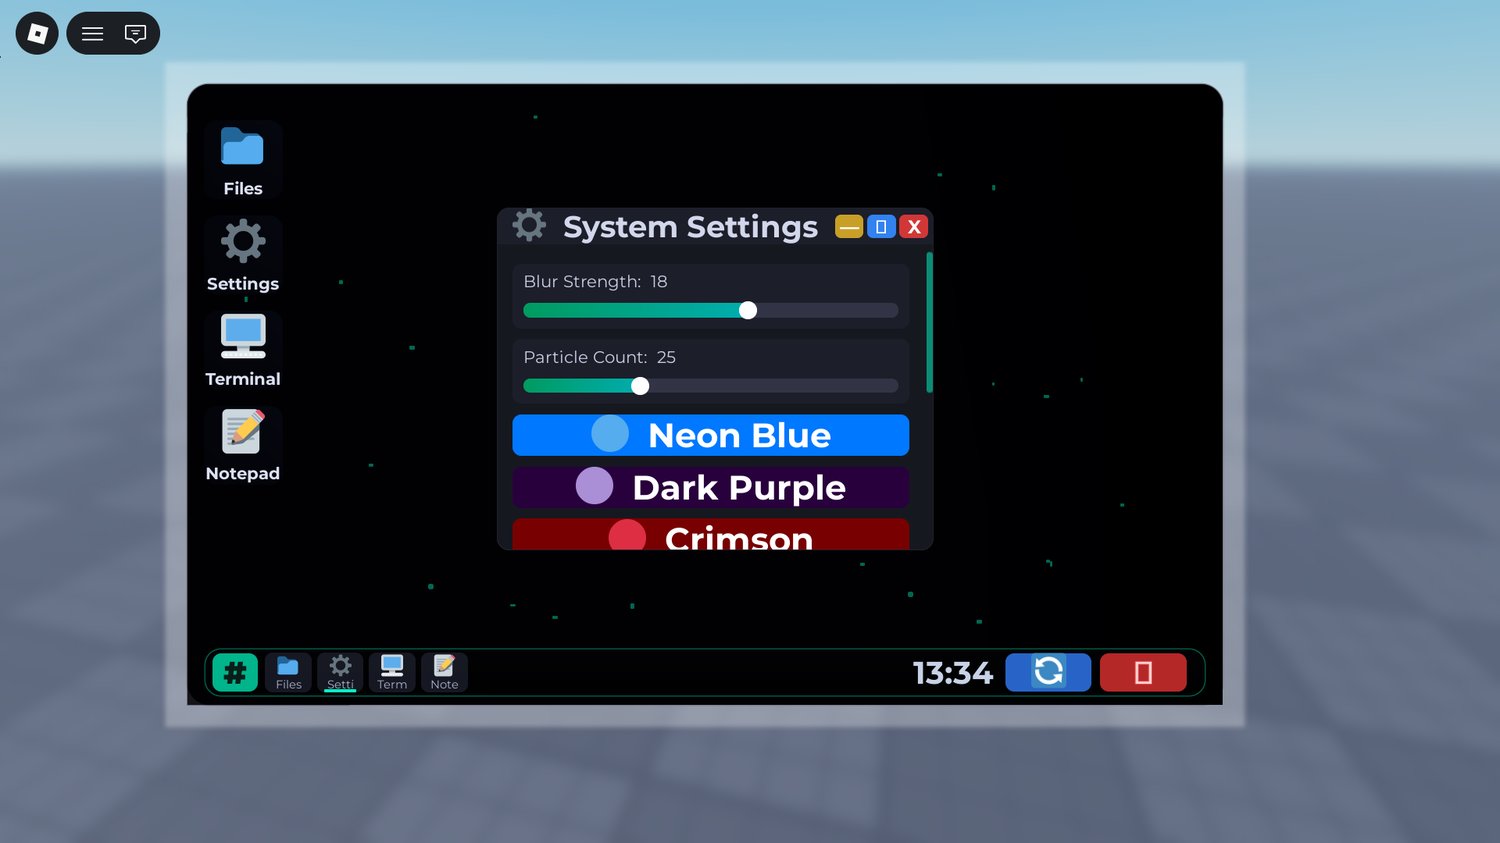Open the Roblox logo menu

[x=37, y=34]
